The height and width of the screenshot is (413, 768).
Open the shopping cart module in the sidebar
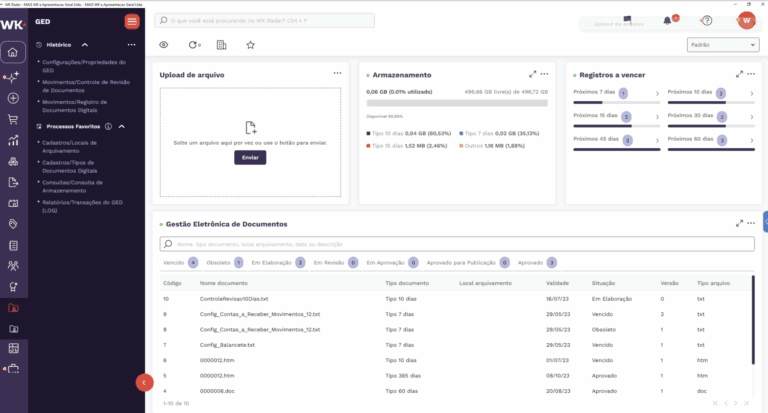click(12, 119)
